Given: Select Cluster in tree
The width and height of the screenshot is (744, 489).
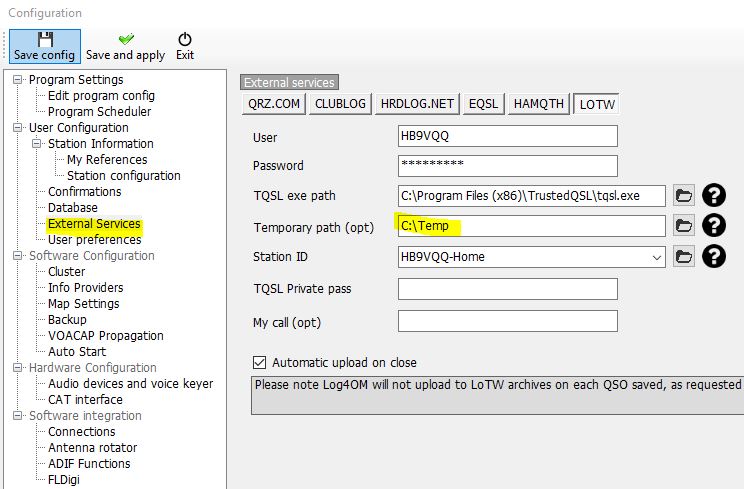Looking at the screenshot, I should (x=66, y=272).
